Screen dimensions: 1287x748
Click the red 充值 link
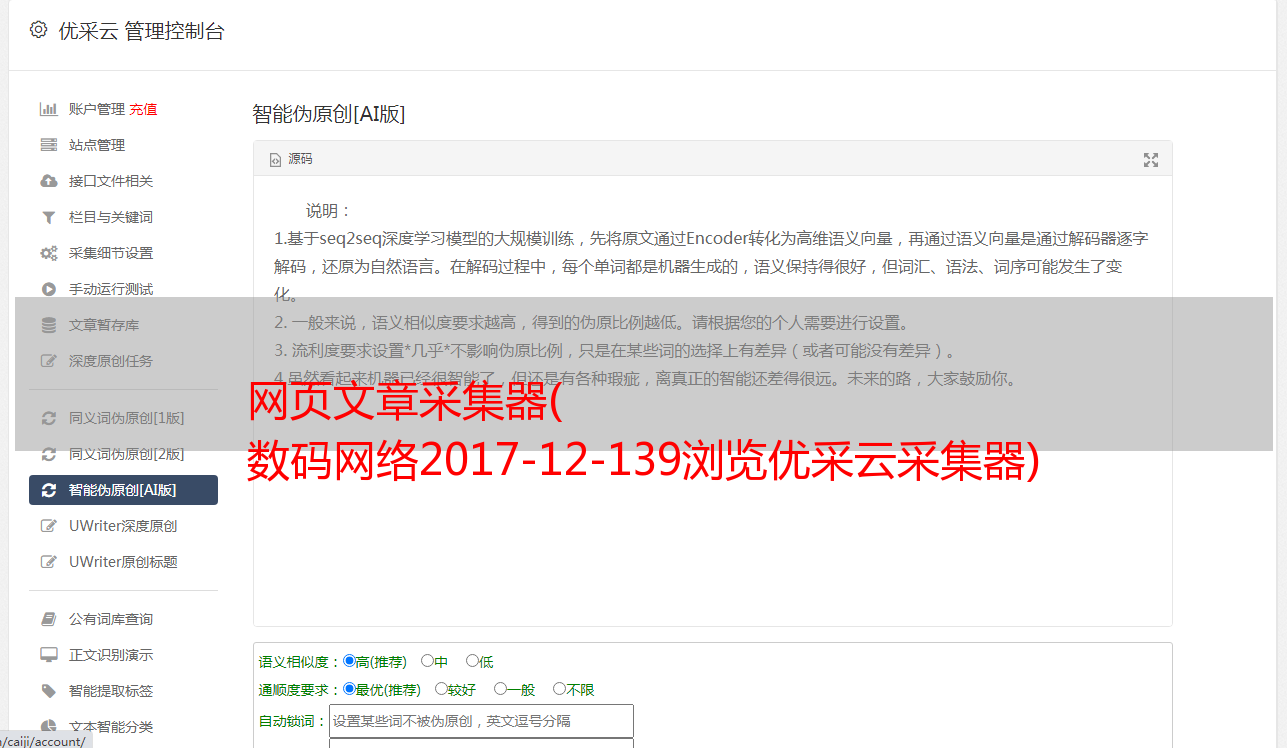[143, 109]
